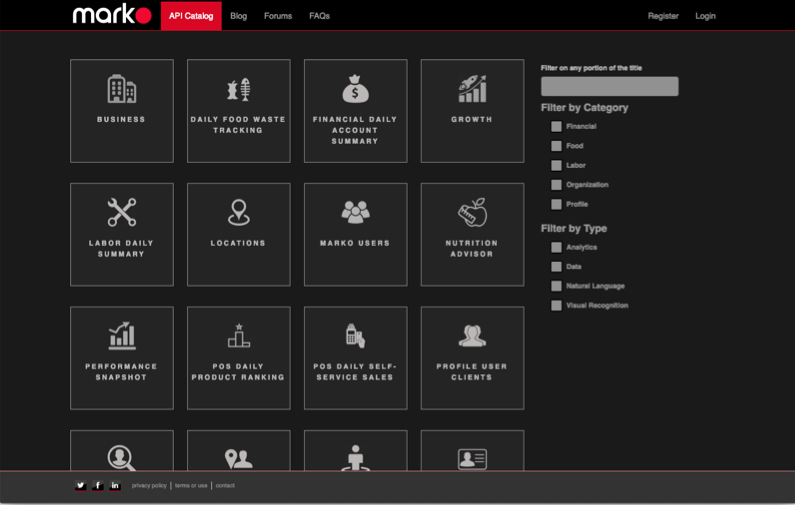The height and width of the screenshot is (505, 795).
Task: Open the terms of use link
Action: pos(191,485)
